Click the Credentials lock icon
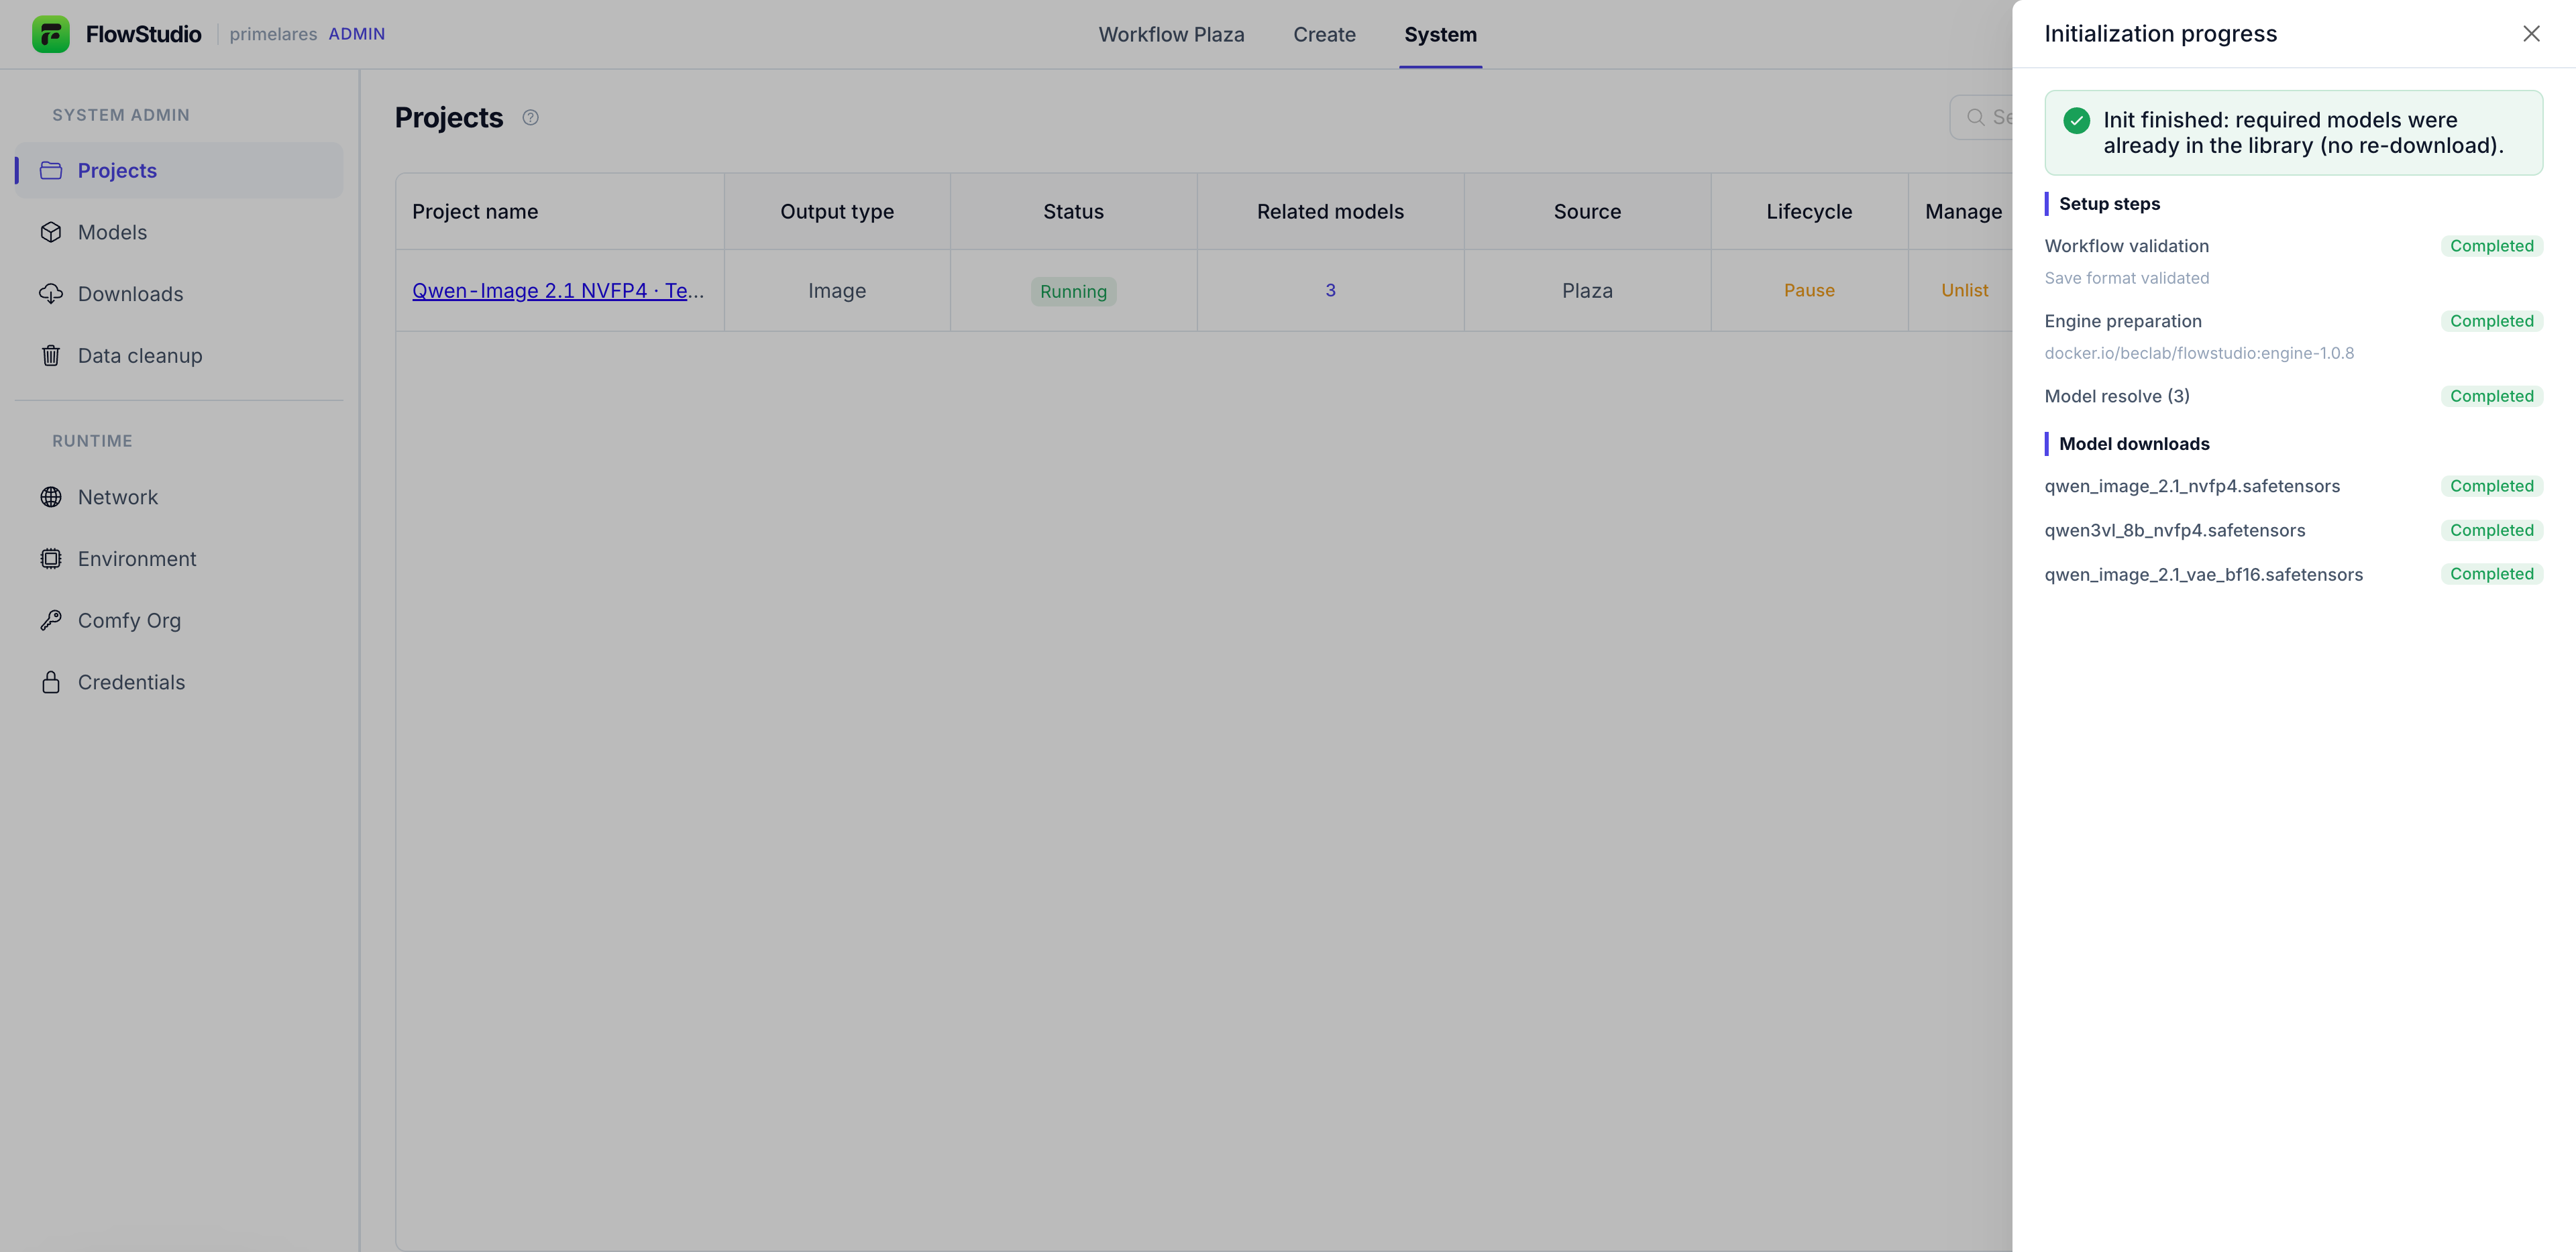 point(51,682)
